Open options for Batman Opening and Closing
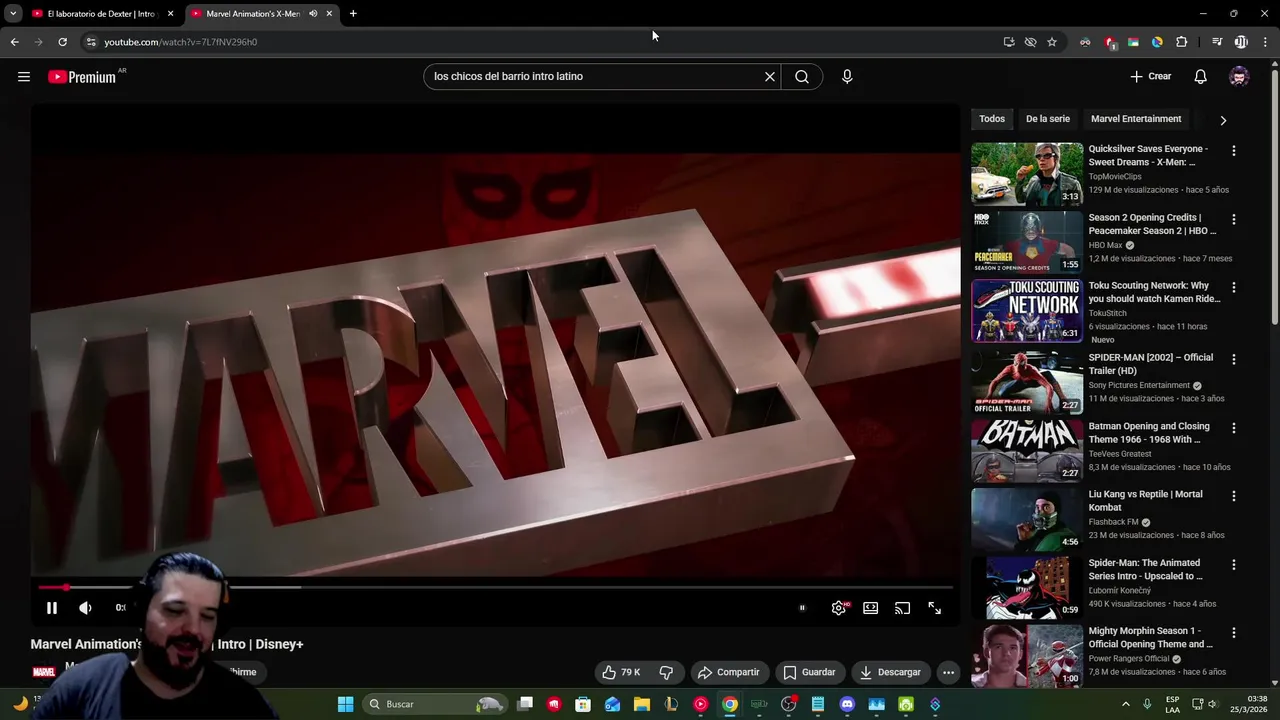 tap(1233, 428)
